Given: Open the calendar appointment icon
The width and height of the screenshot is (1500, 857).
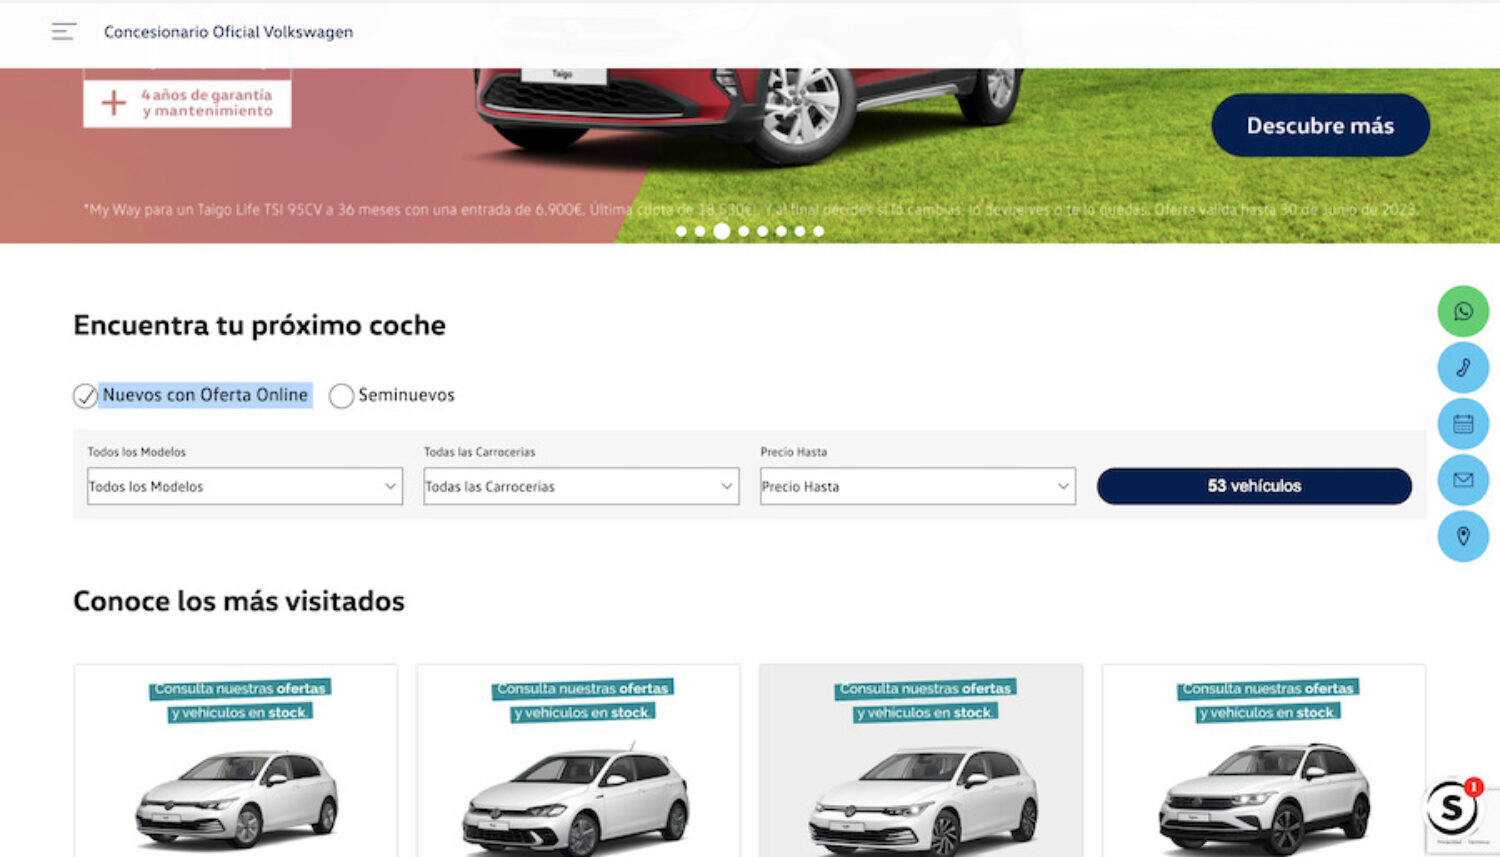Looking at the screenshot, I should pos(1463,424).
